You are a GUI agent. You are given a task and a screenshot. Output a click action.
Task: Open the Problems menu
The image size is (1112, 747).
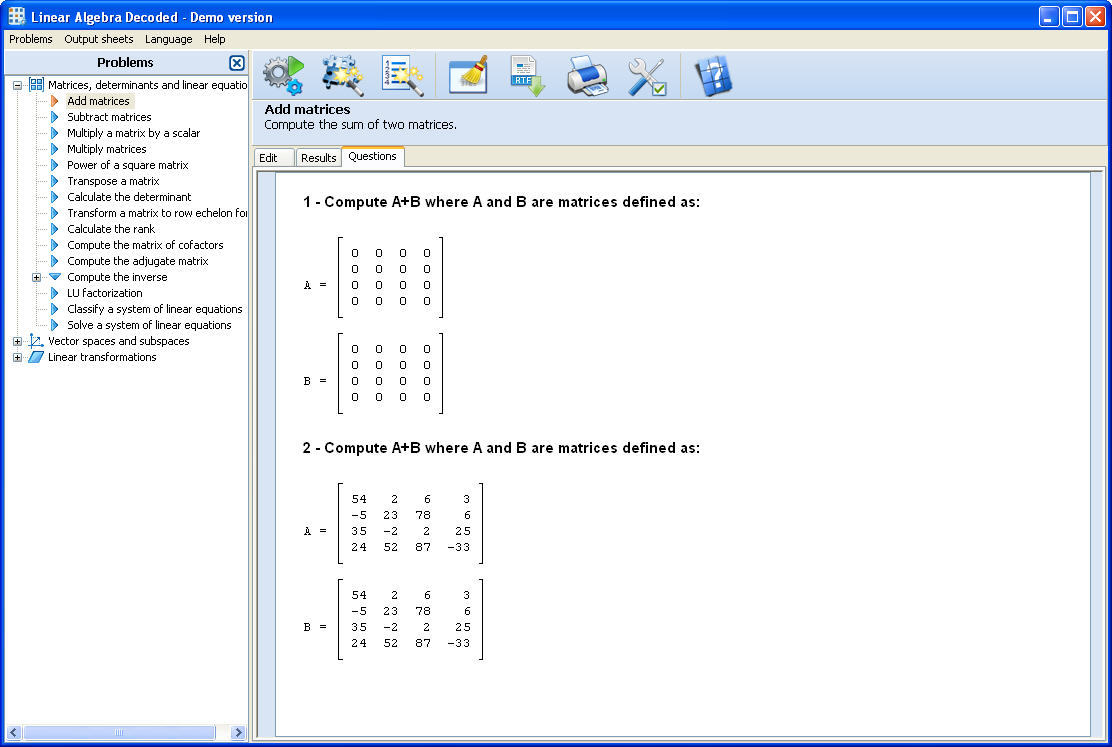coord(30,39)
